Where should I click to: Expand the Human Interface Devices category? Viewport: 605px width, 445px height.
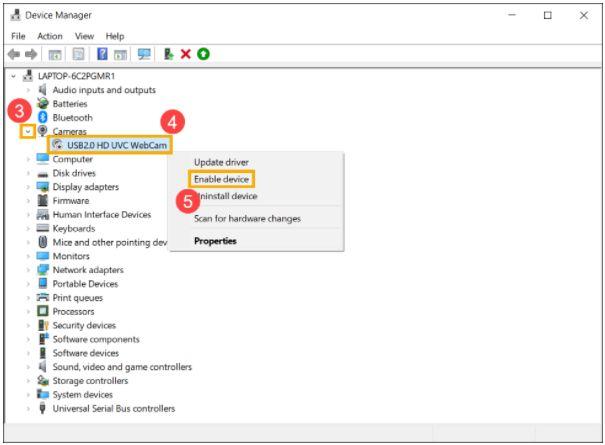(x=28, y=215)
